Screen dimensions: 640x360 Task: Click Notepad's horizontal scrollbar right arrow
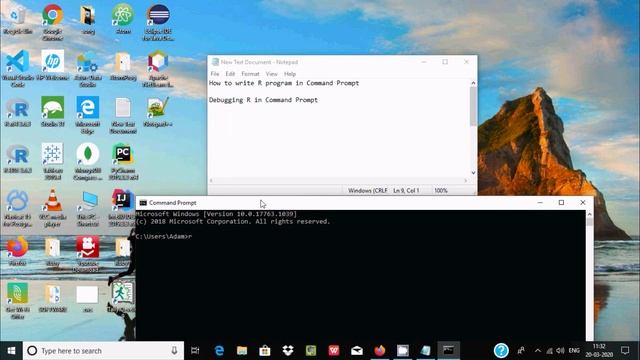(466, 180)
